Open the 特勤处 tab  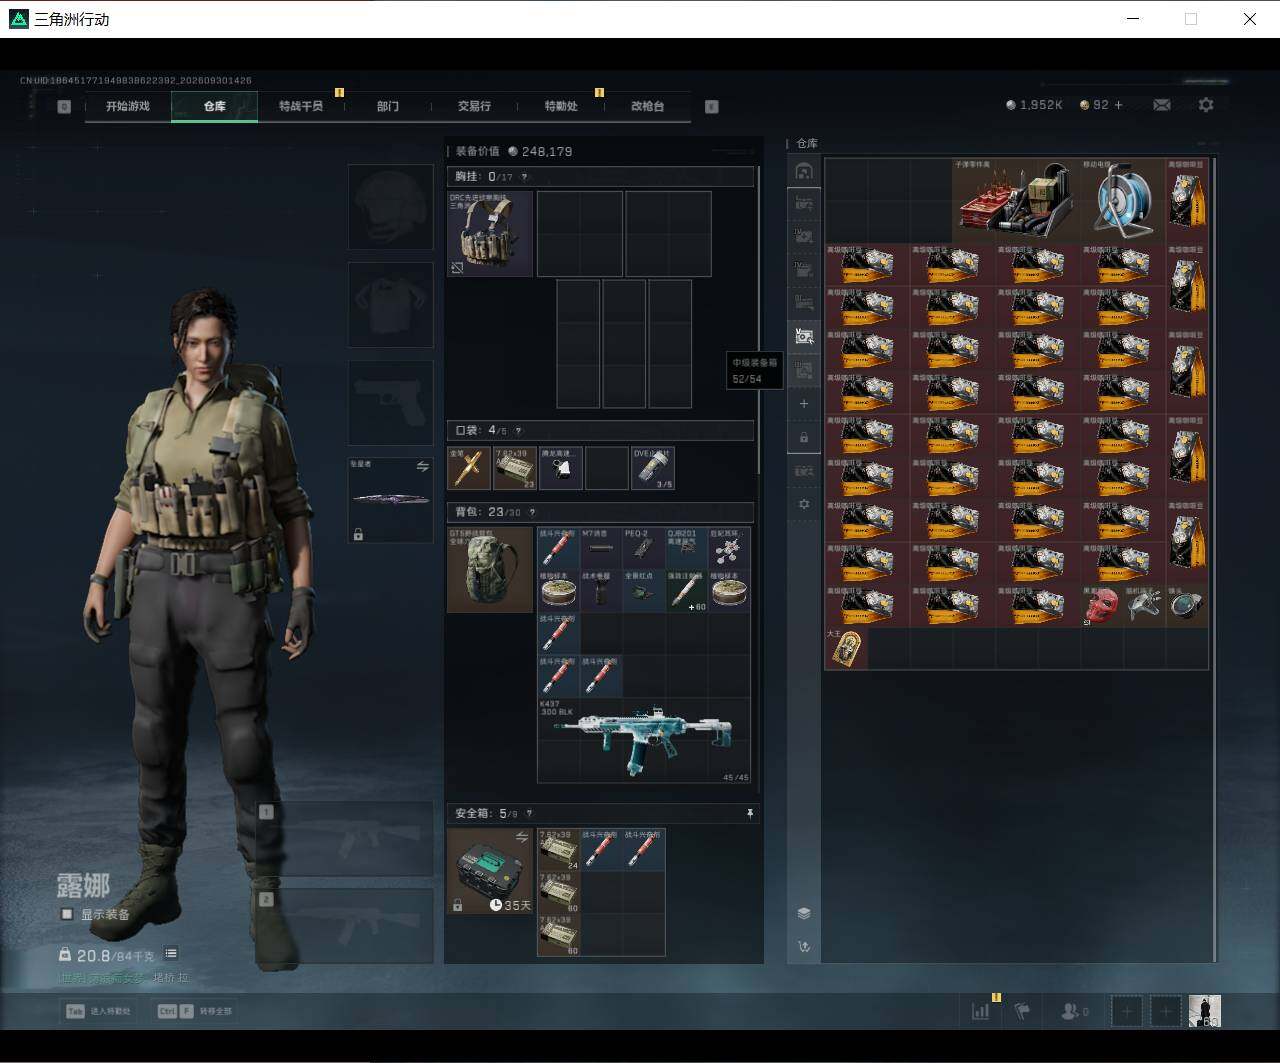coord(561,106)
